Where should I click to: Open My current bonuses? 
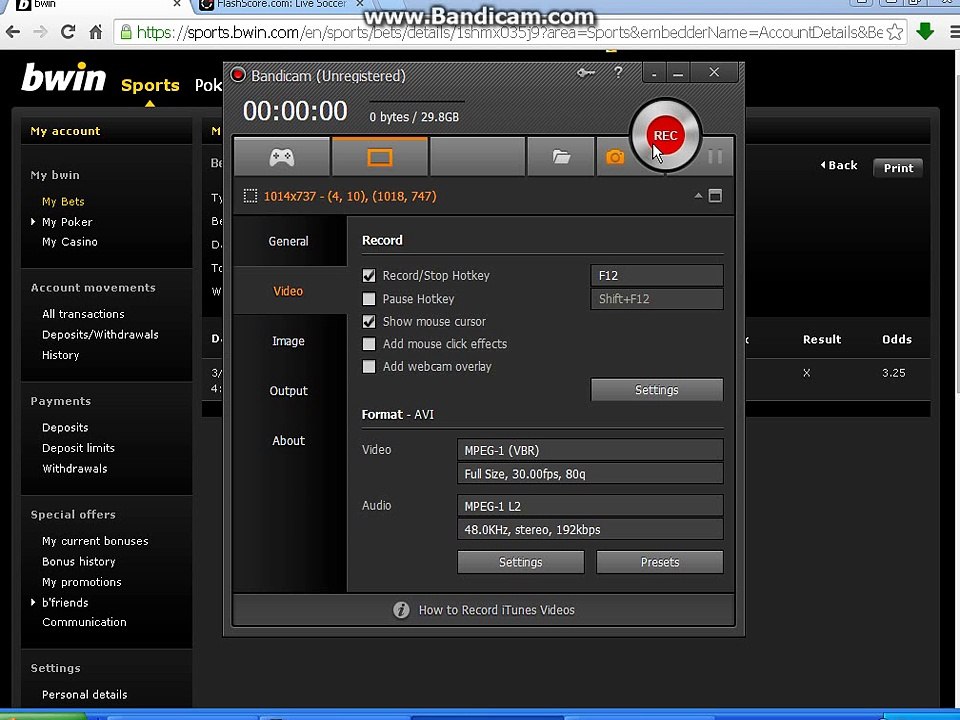point(95,541)
